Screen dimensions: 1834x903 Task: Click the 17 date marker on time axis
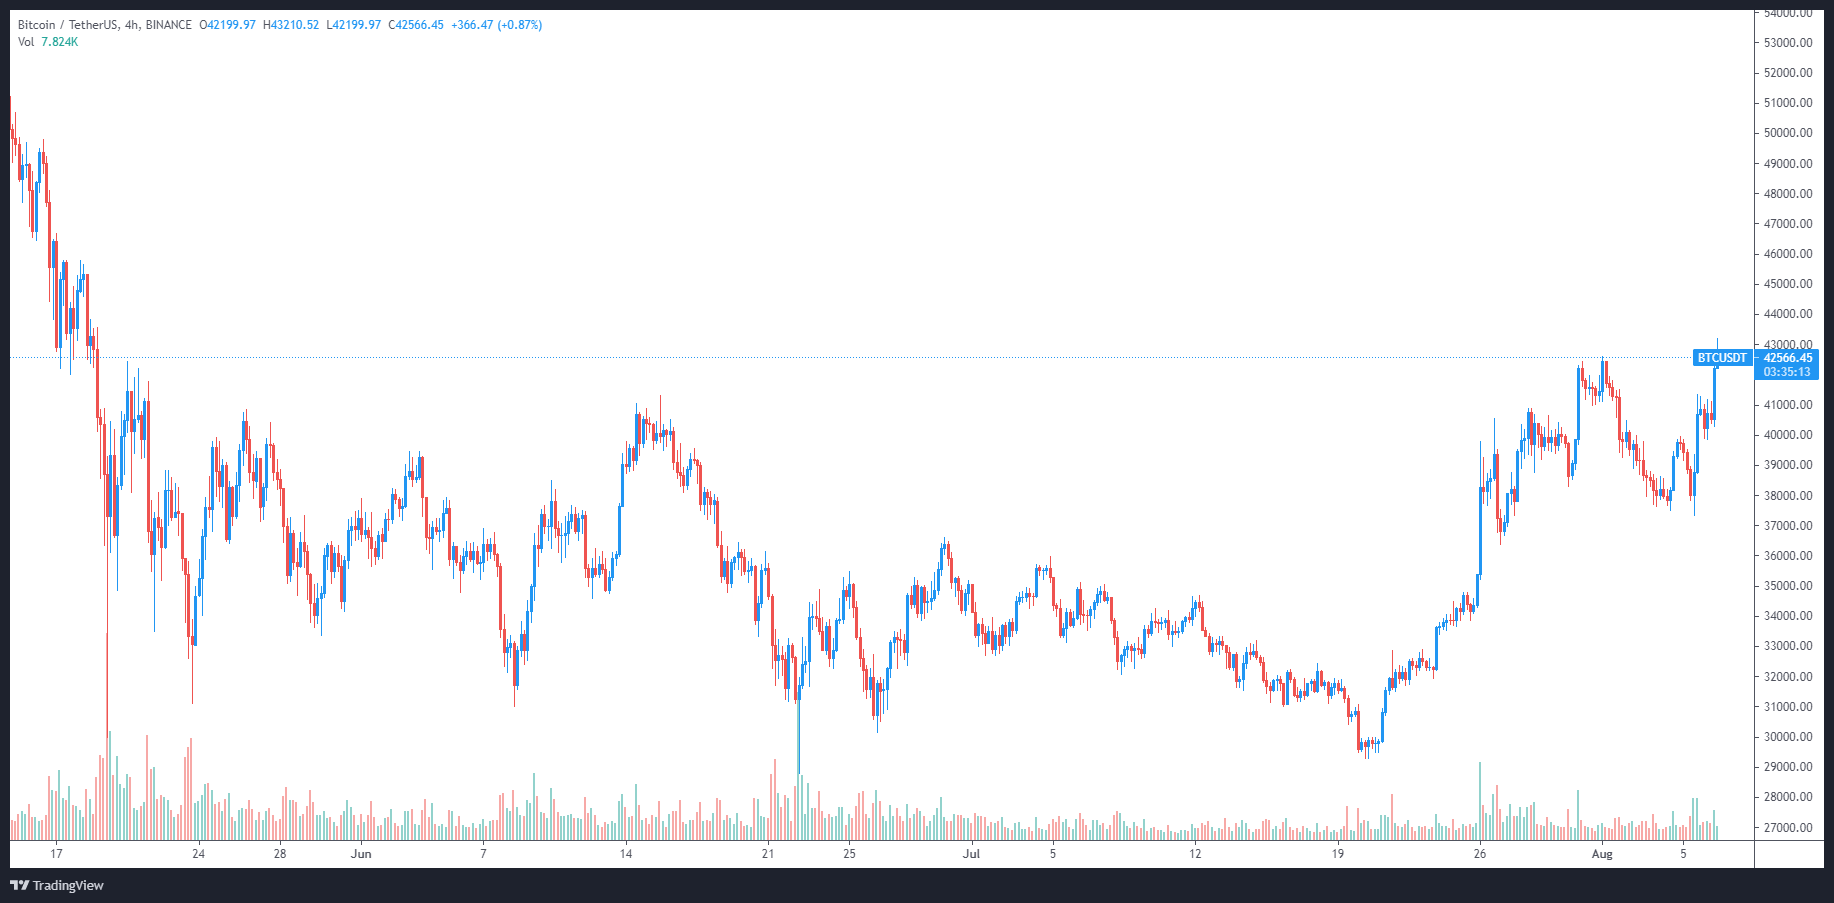[x=56, y=854]
